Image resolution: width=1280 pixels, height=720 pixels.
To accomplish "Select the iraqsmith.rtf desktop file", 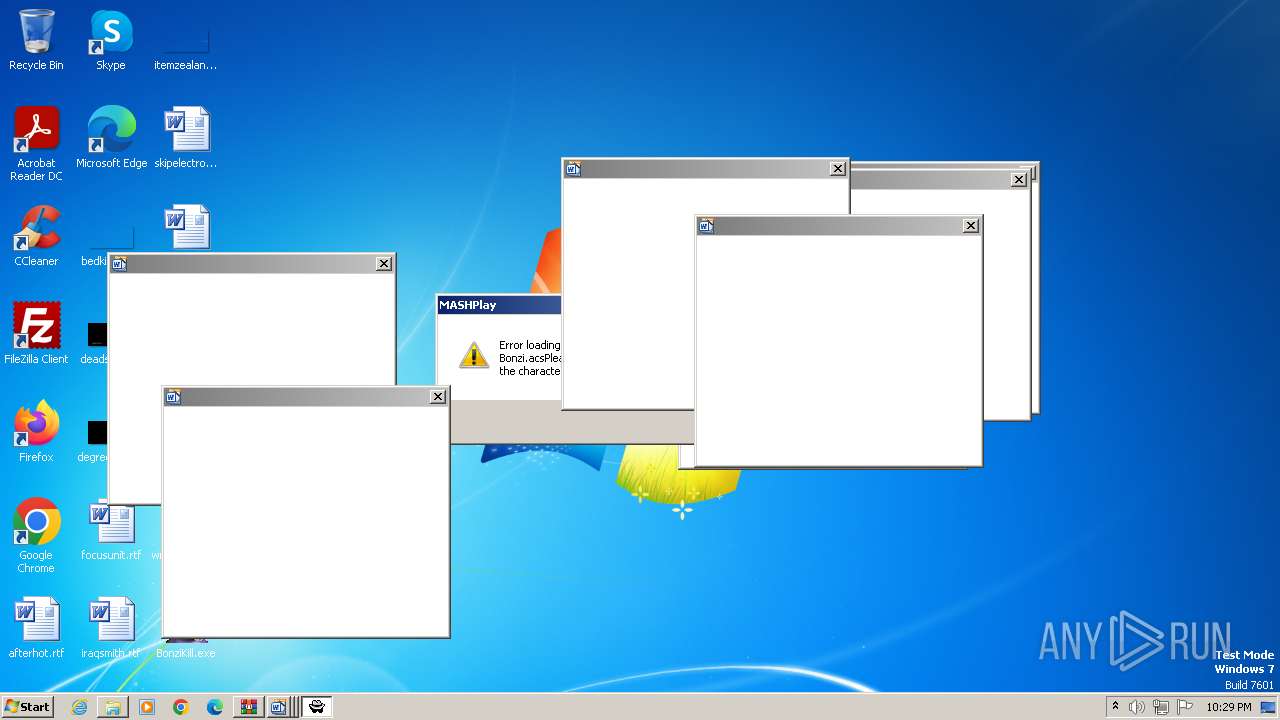I will pos(111,628).
